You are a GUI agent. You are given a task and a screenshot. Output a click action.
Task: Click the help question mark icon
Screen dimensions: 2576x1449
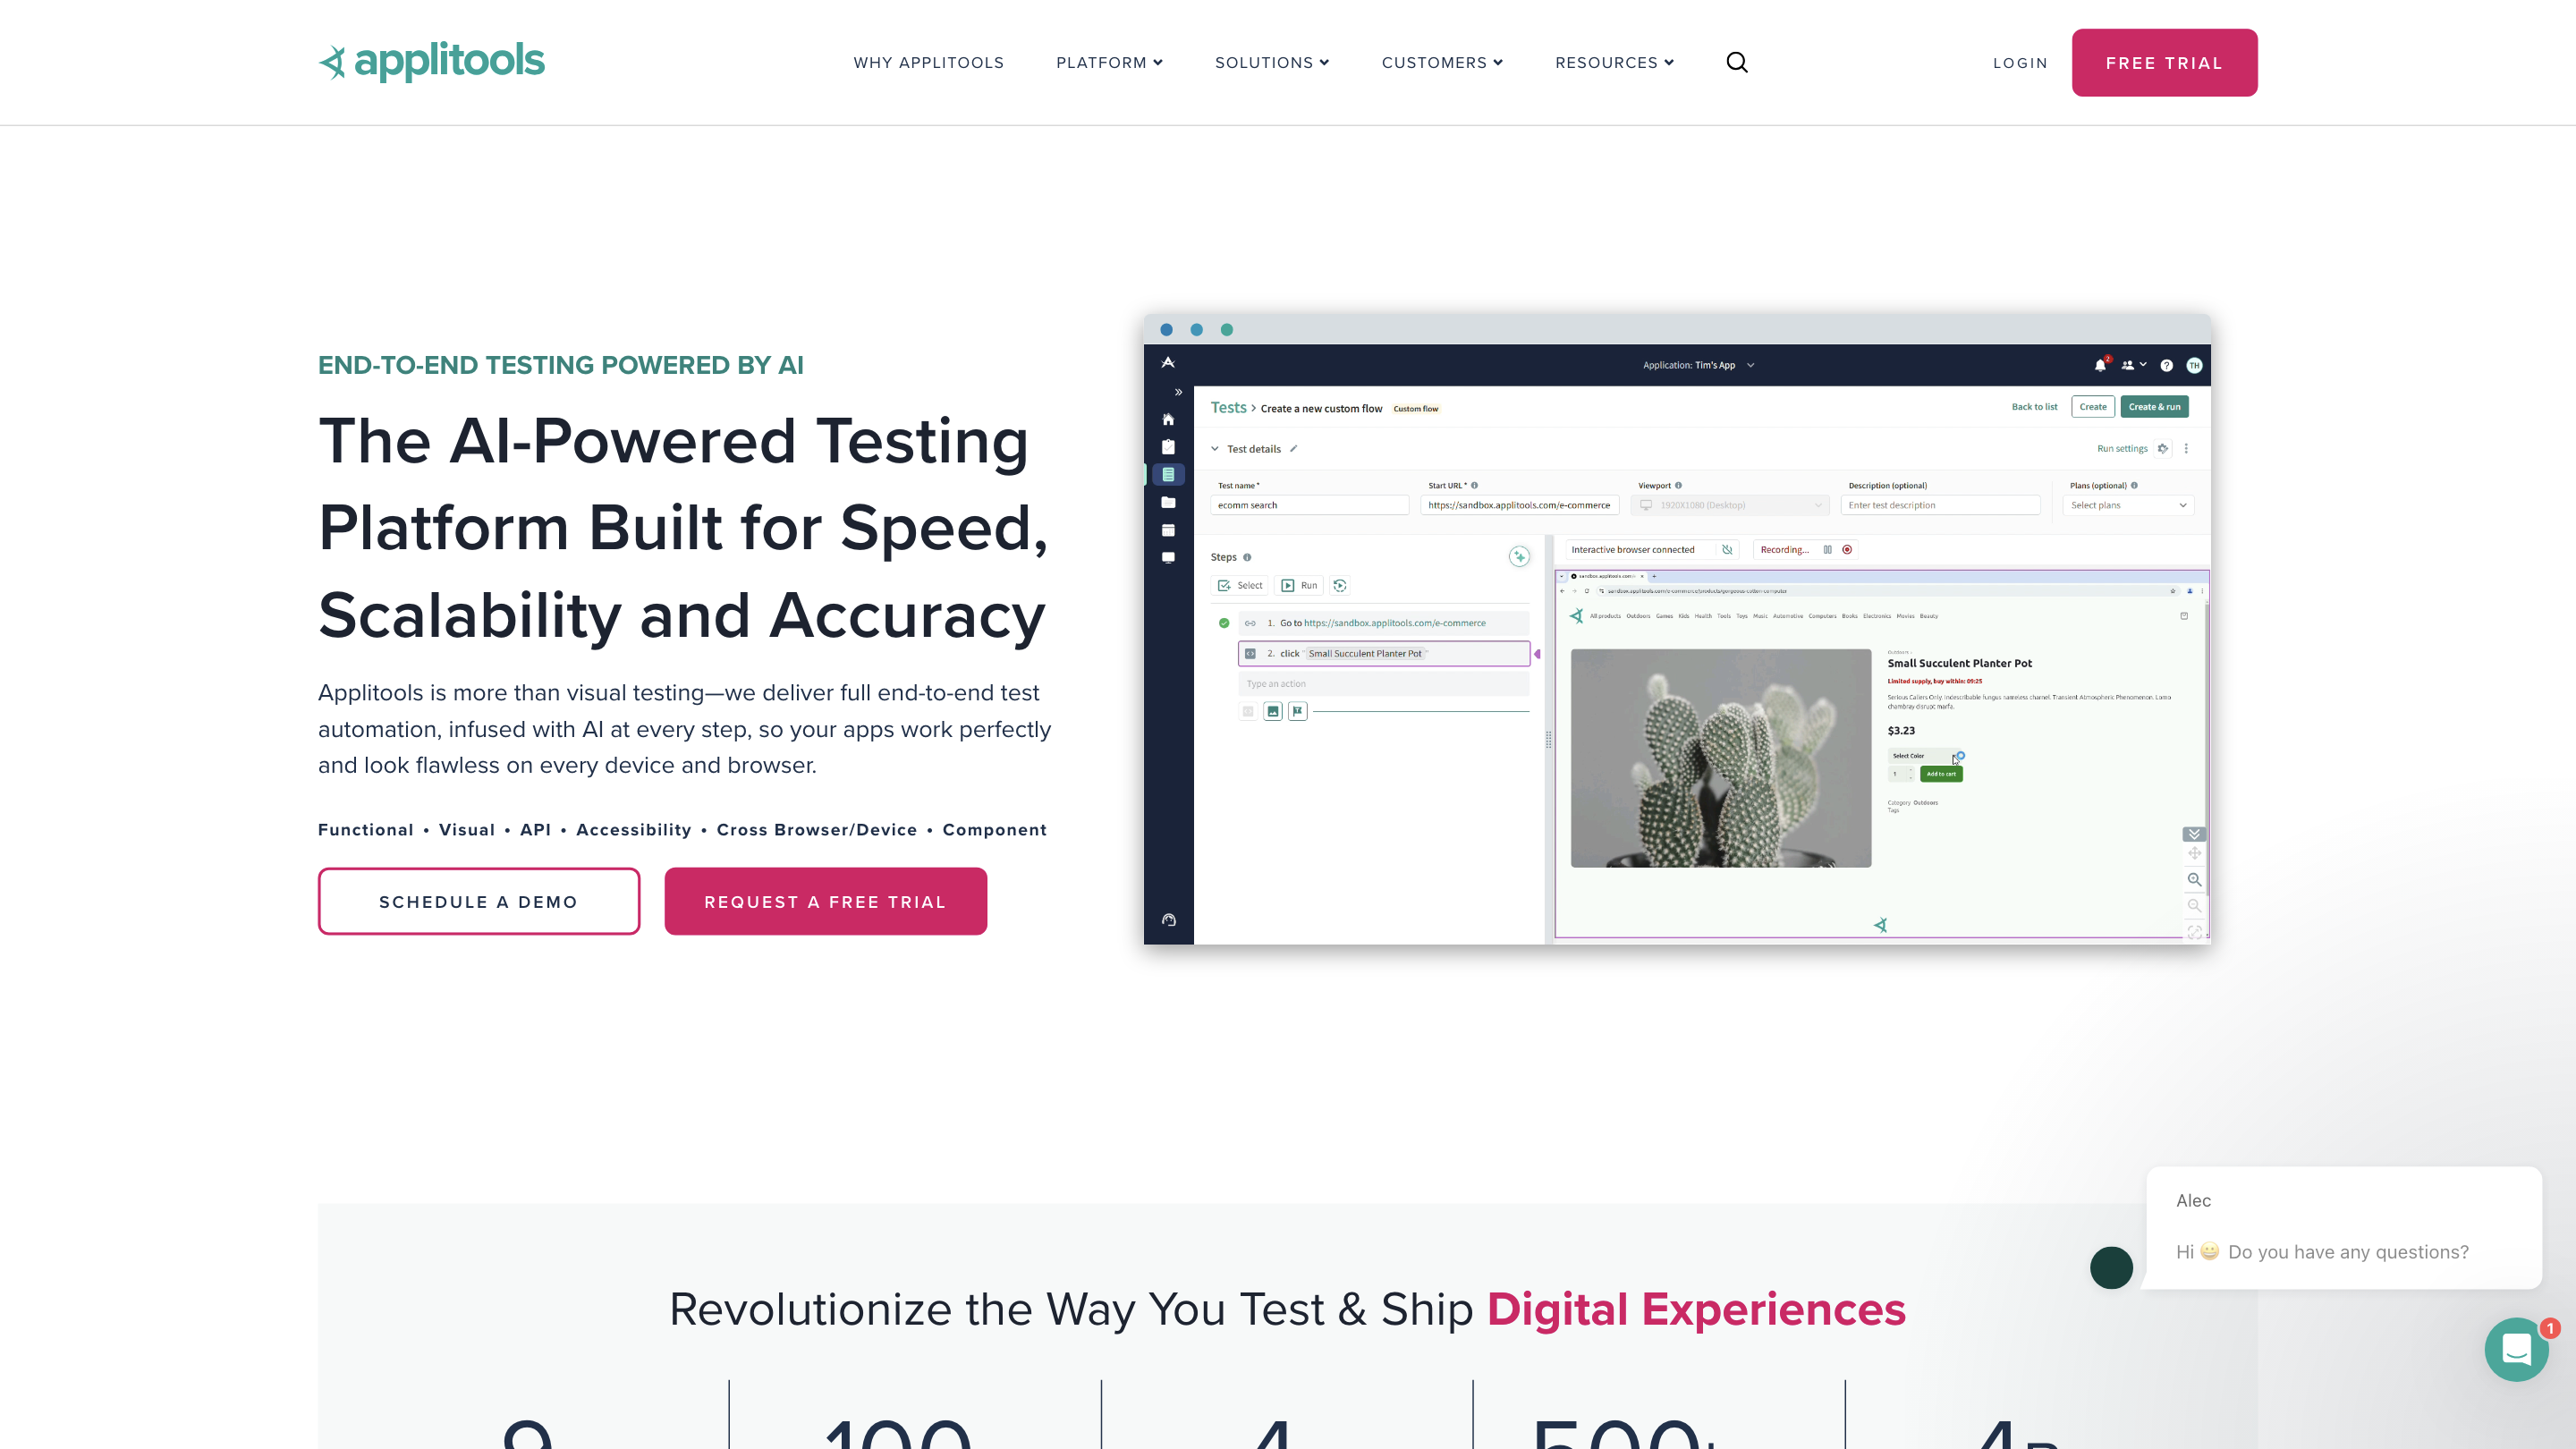coord(2166,365)
